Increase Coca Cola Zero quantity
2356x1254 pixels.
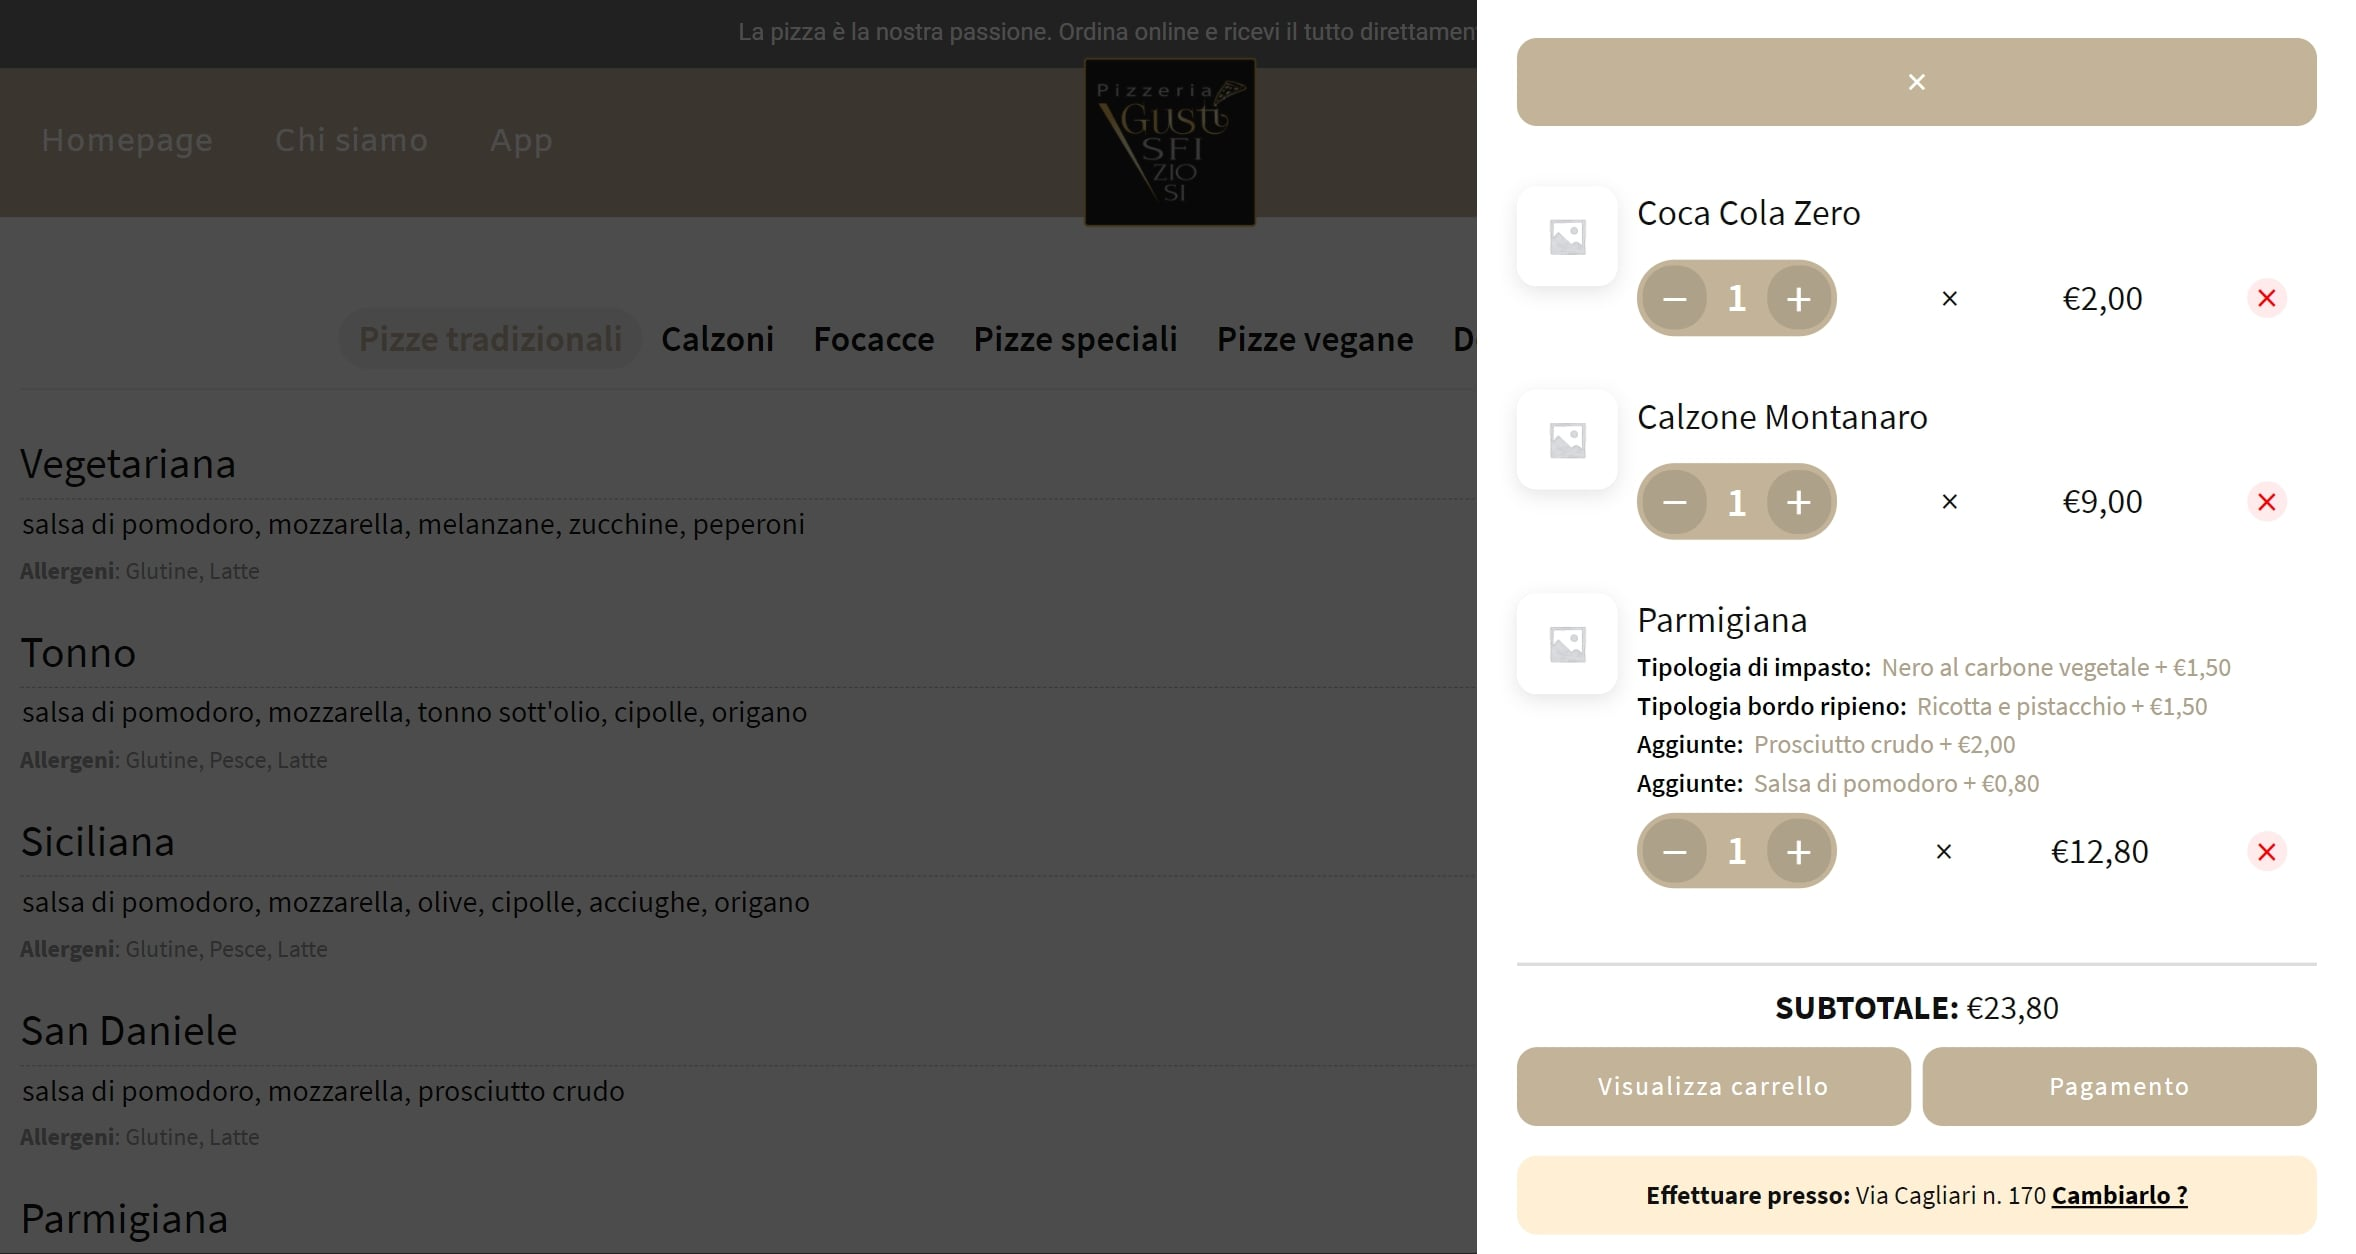pyautogui.click(x=1798, y=298)
